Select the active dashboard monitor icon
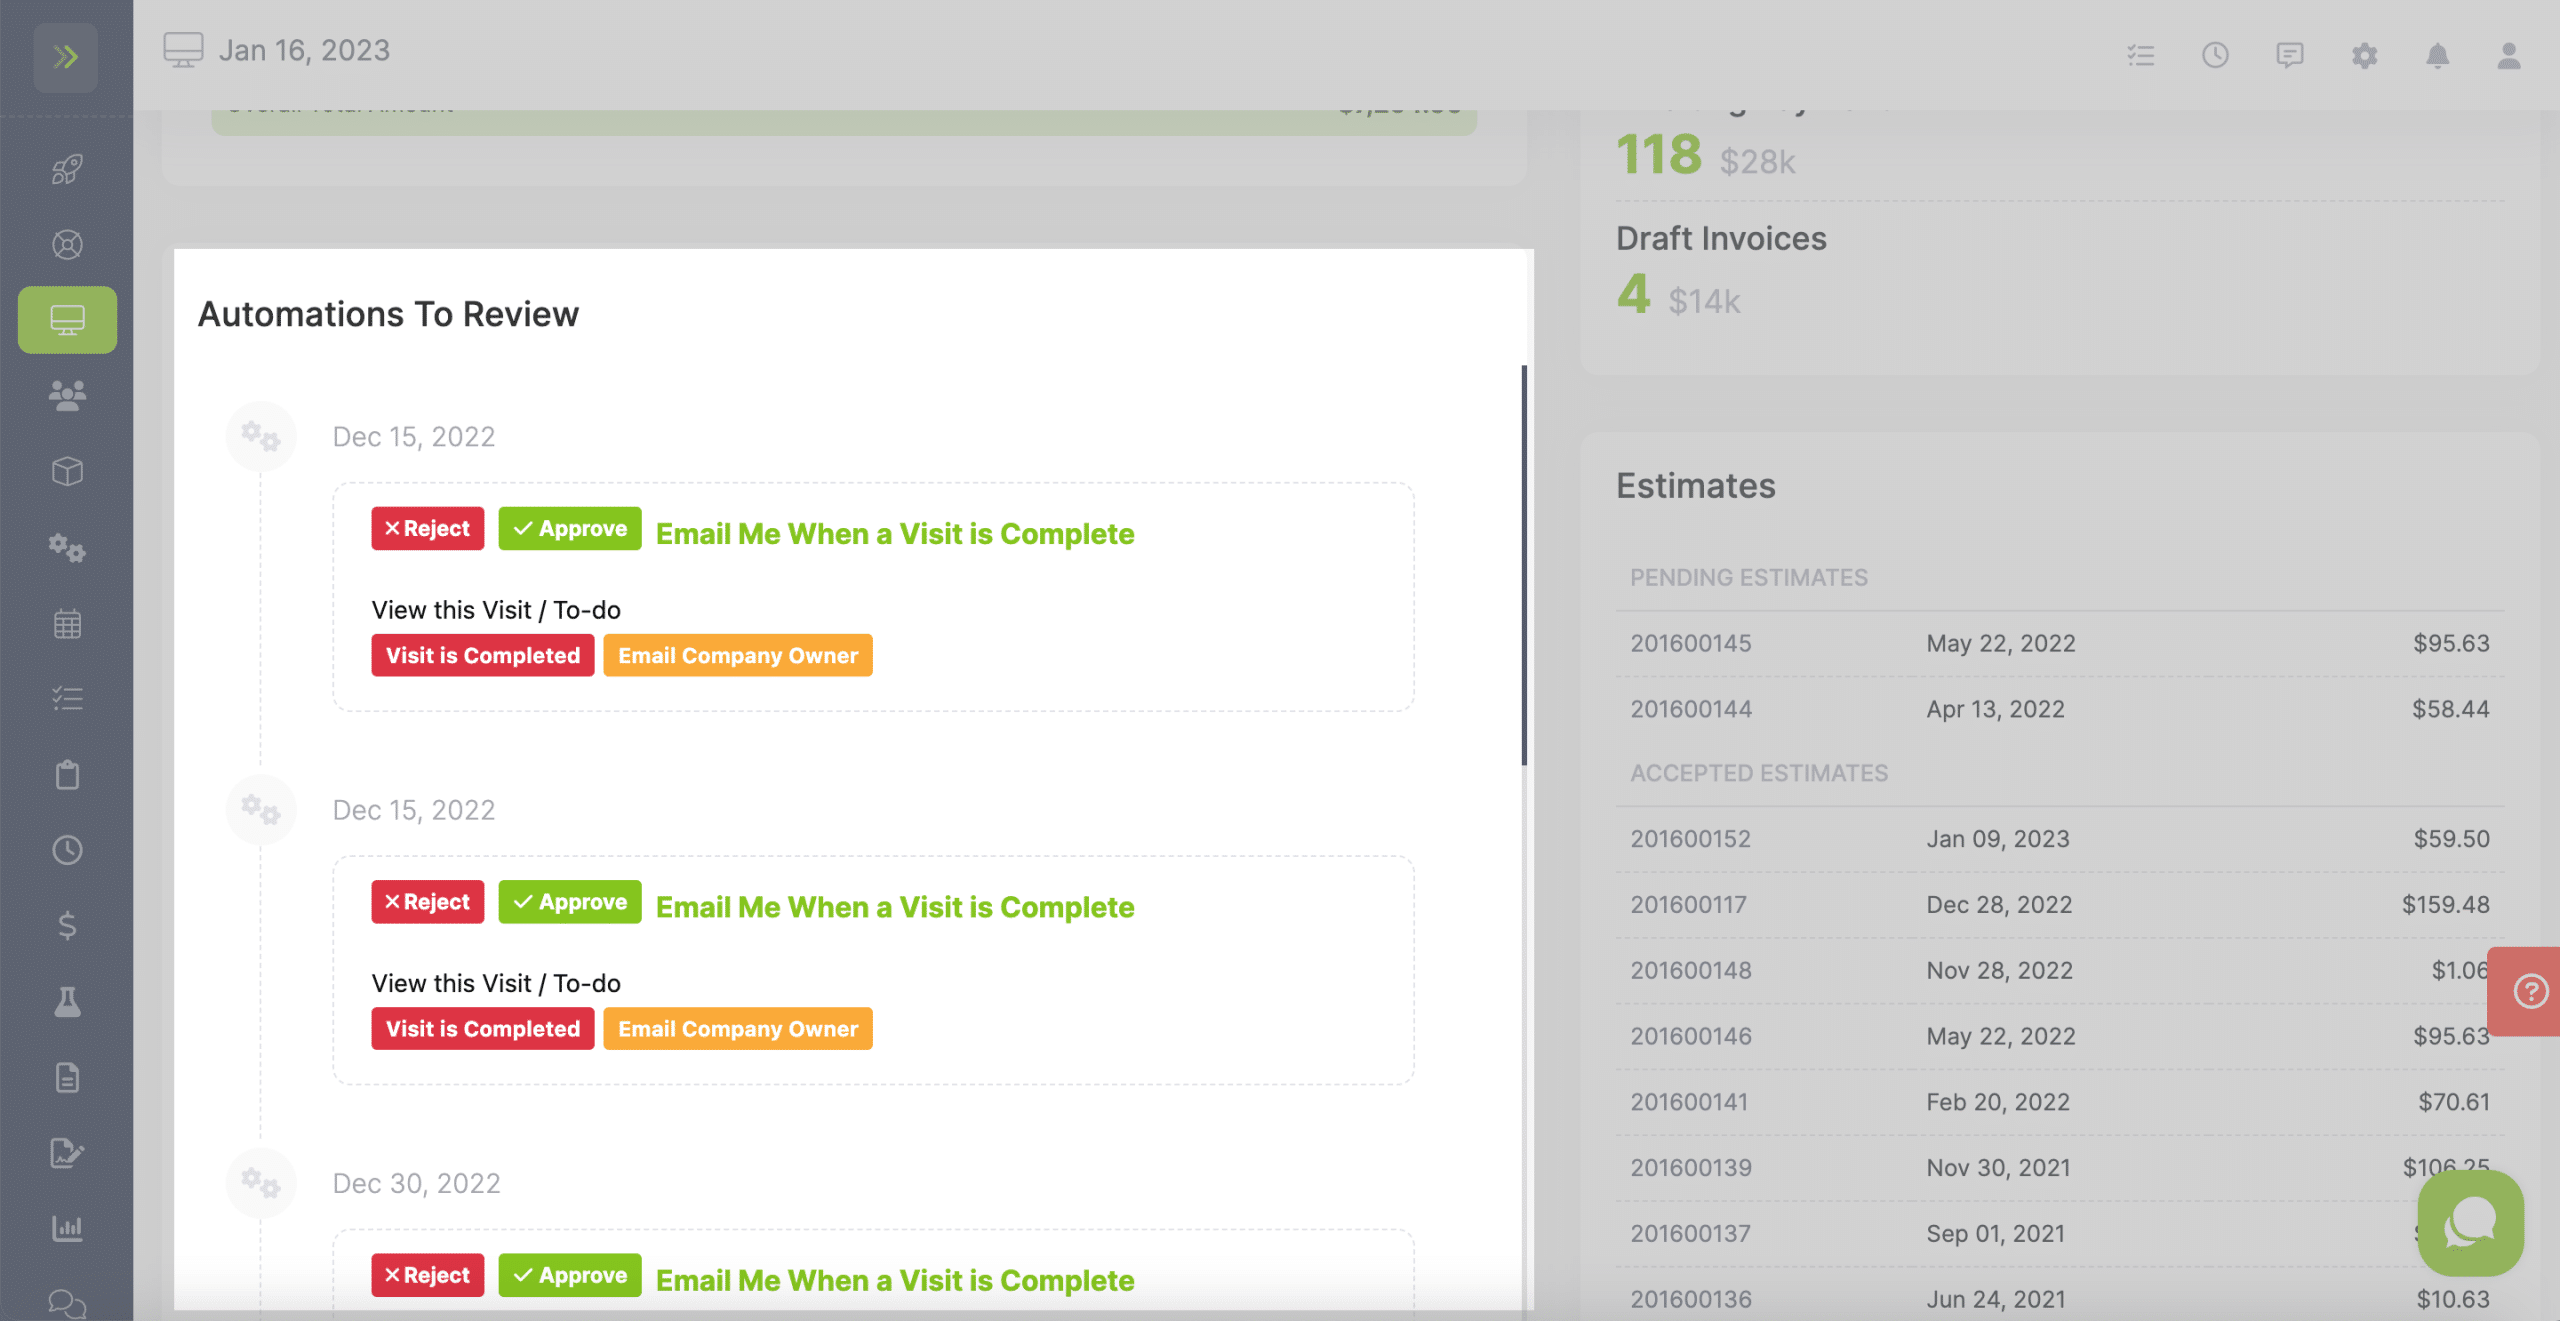 click(67, 320)
